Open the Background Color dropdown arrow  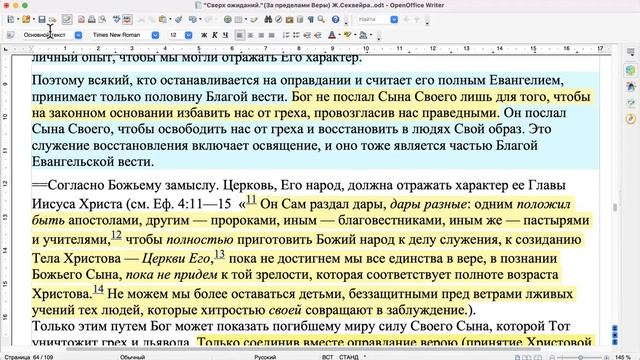[371, 35]
